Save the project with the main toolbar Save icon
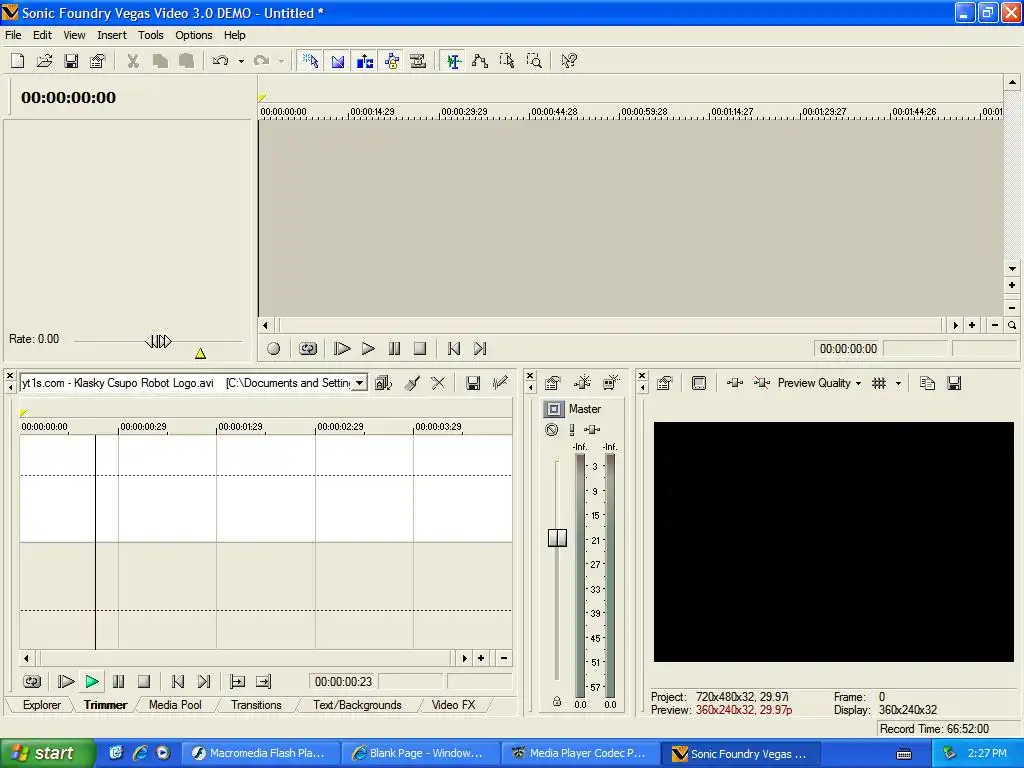 click(71, 61)
